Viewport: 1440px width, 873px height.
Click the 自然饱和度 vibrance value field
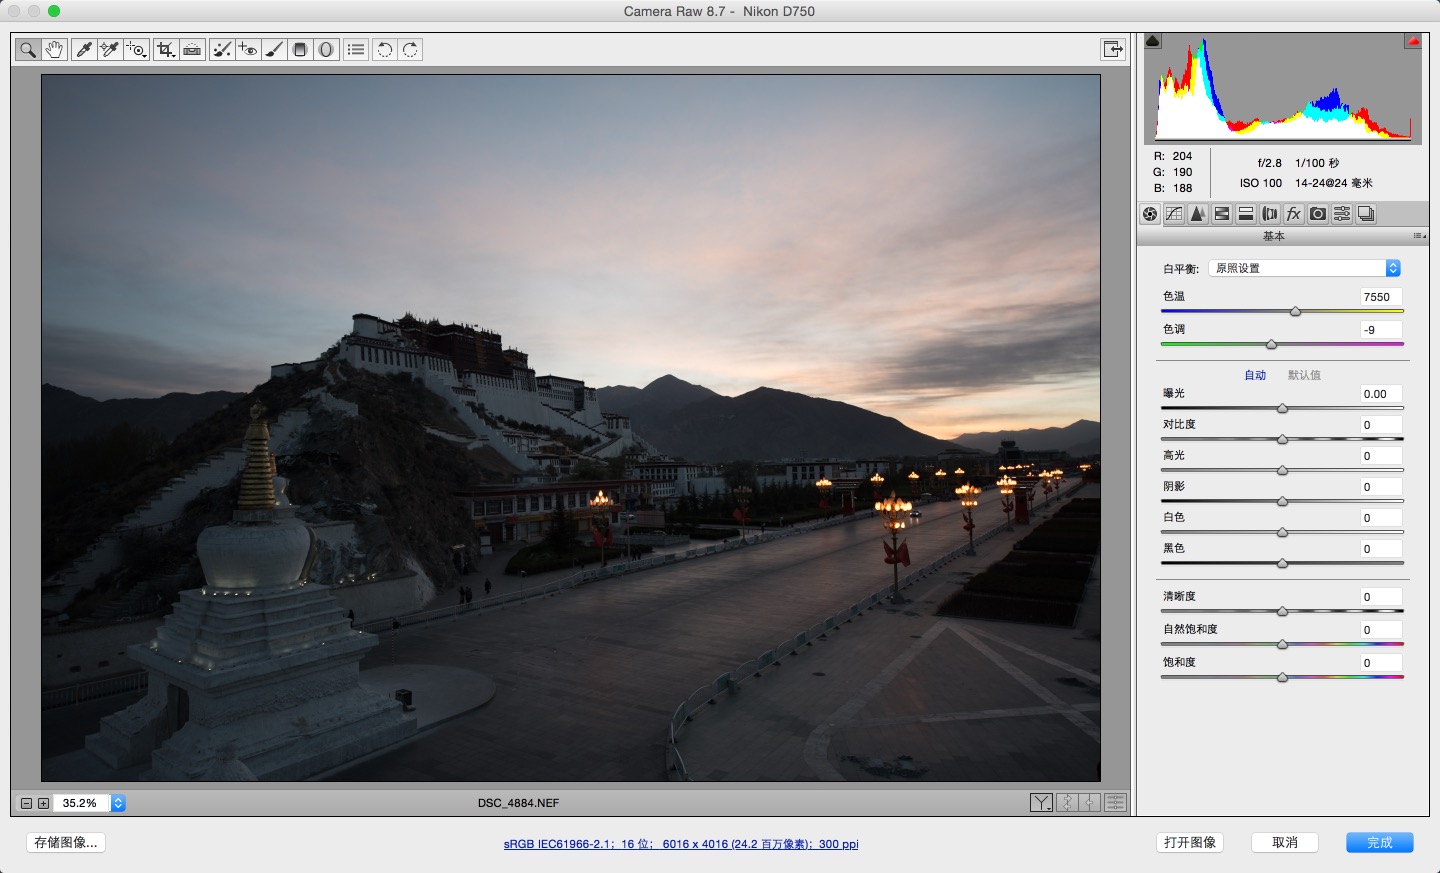click(1380, 630)
